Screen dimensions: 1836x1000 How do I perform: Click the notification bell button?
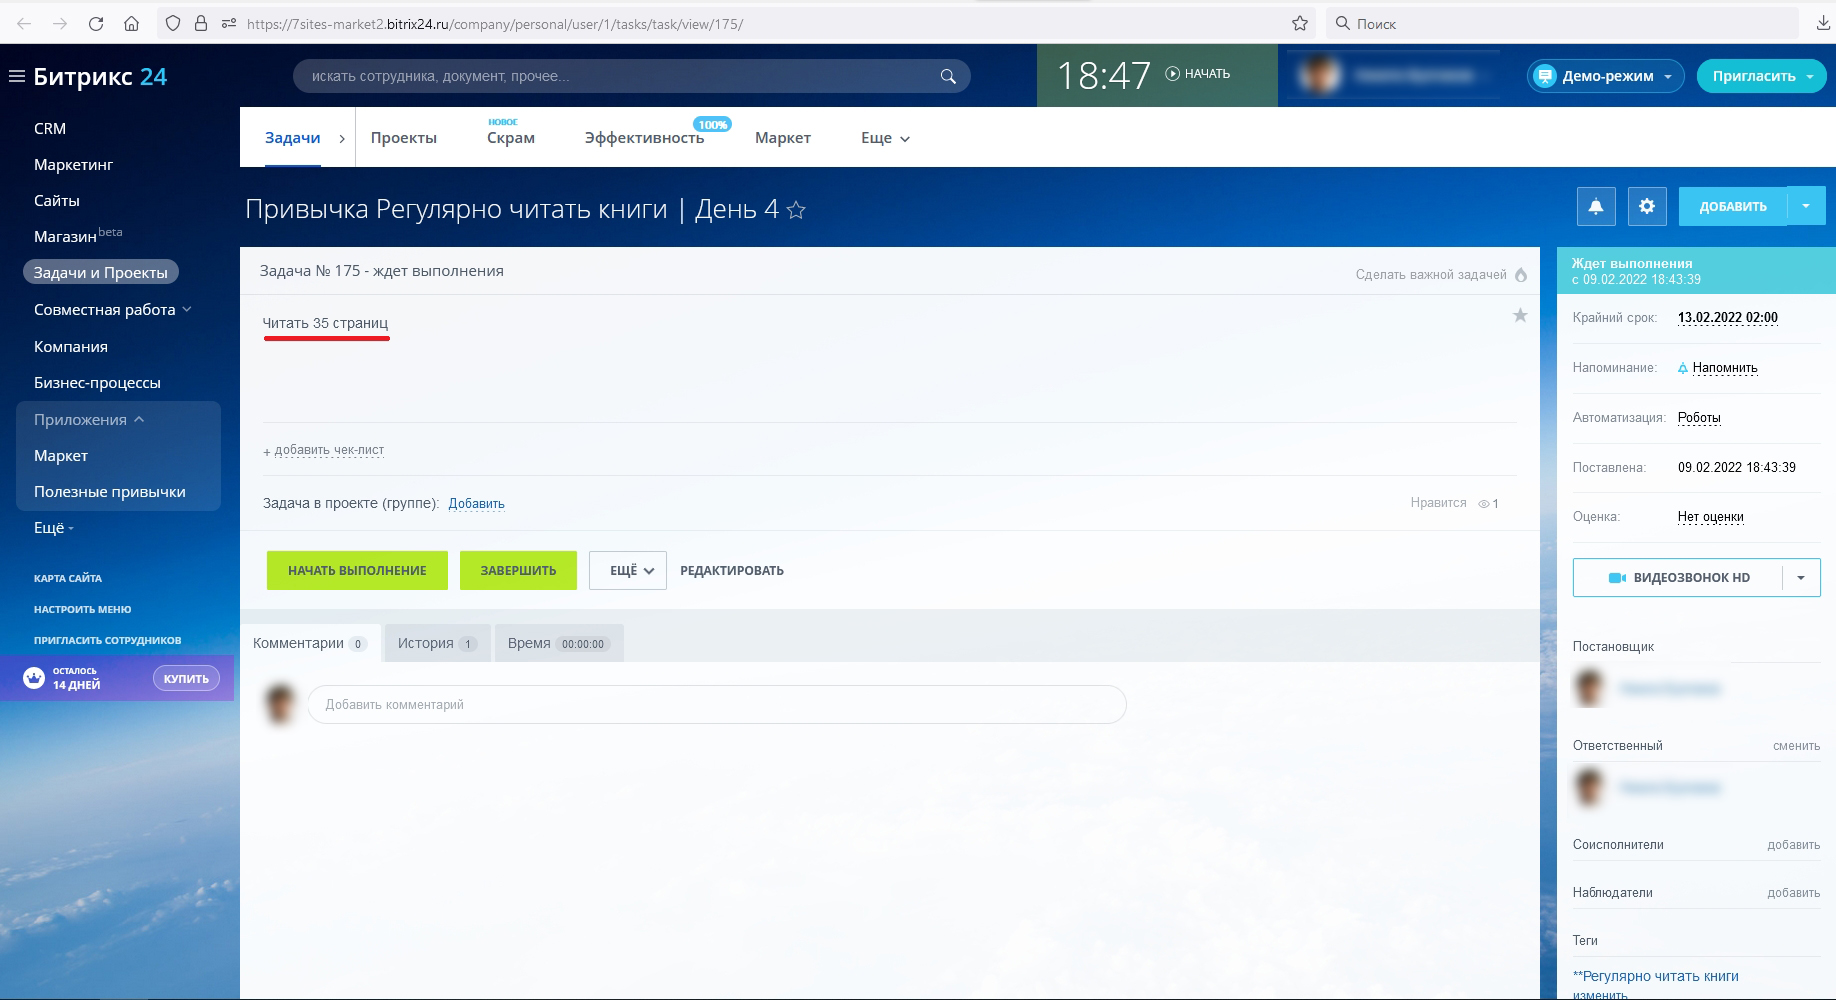click(x=1596, y=206)
